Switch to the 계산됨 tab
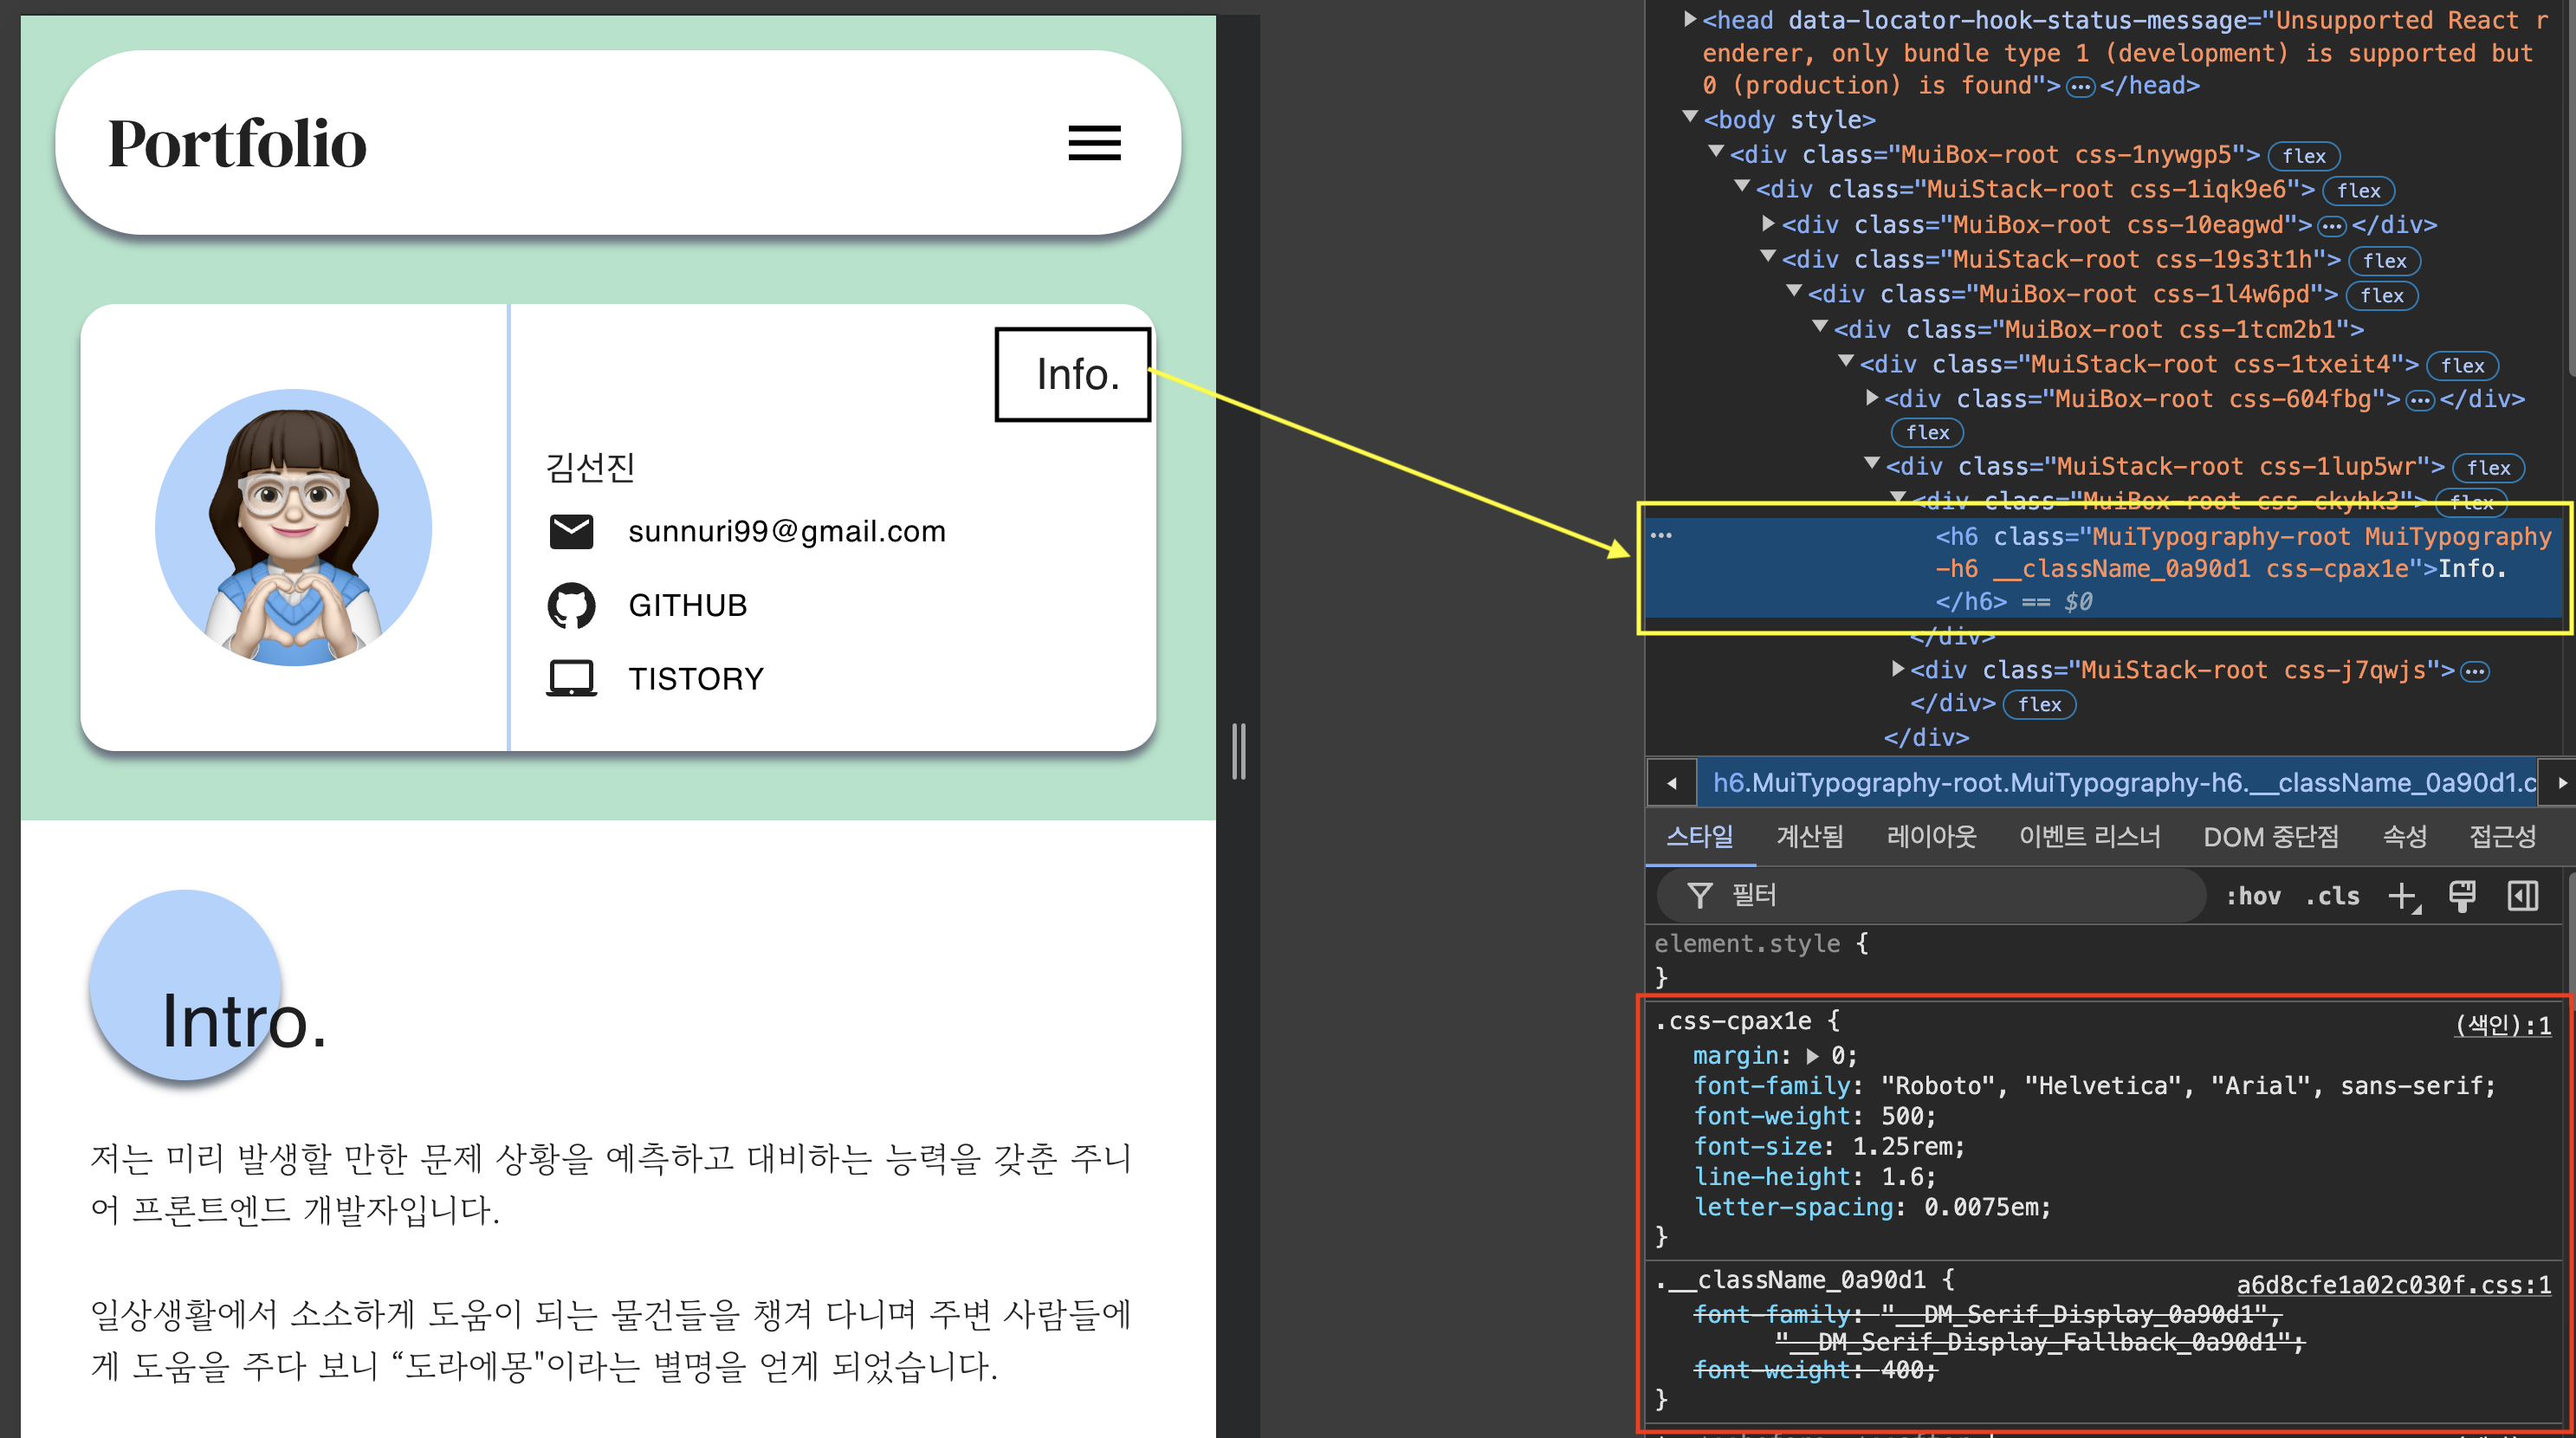 click(1809, 836)
